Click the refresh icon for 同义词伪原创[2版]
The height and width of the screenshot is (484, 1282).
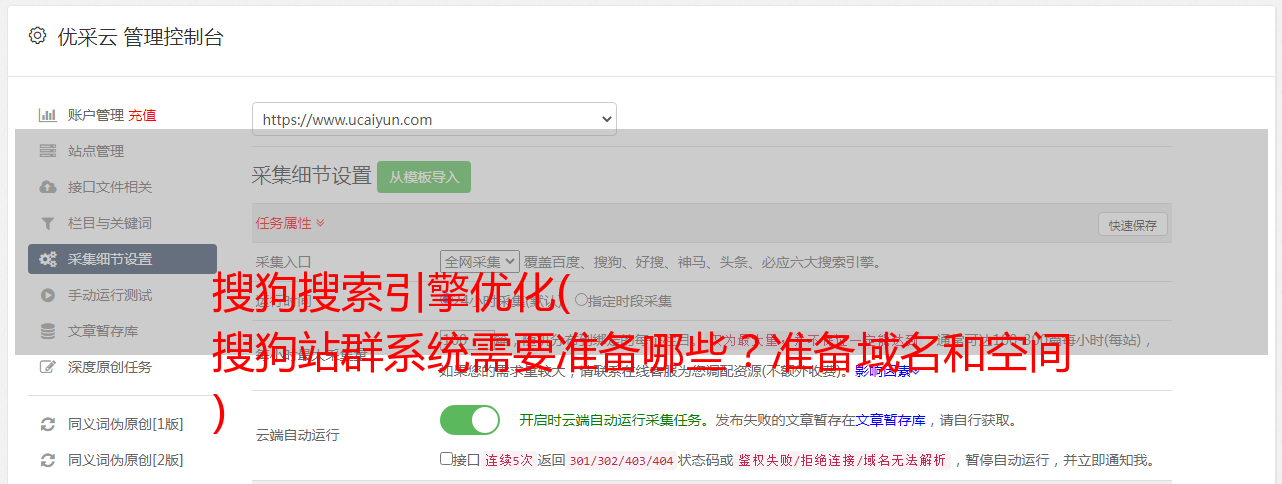click(x=47, y=460)
